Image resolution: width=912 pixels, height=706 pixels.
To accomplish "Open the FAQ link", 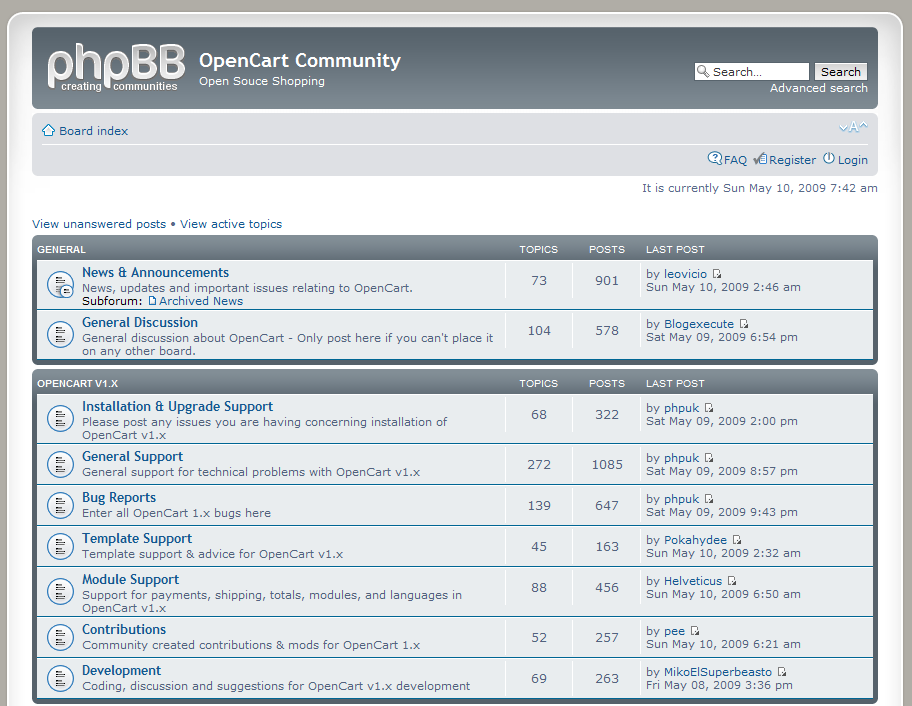I will (x=735, y=160).
